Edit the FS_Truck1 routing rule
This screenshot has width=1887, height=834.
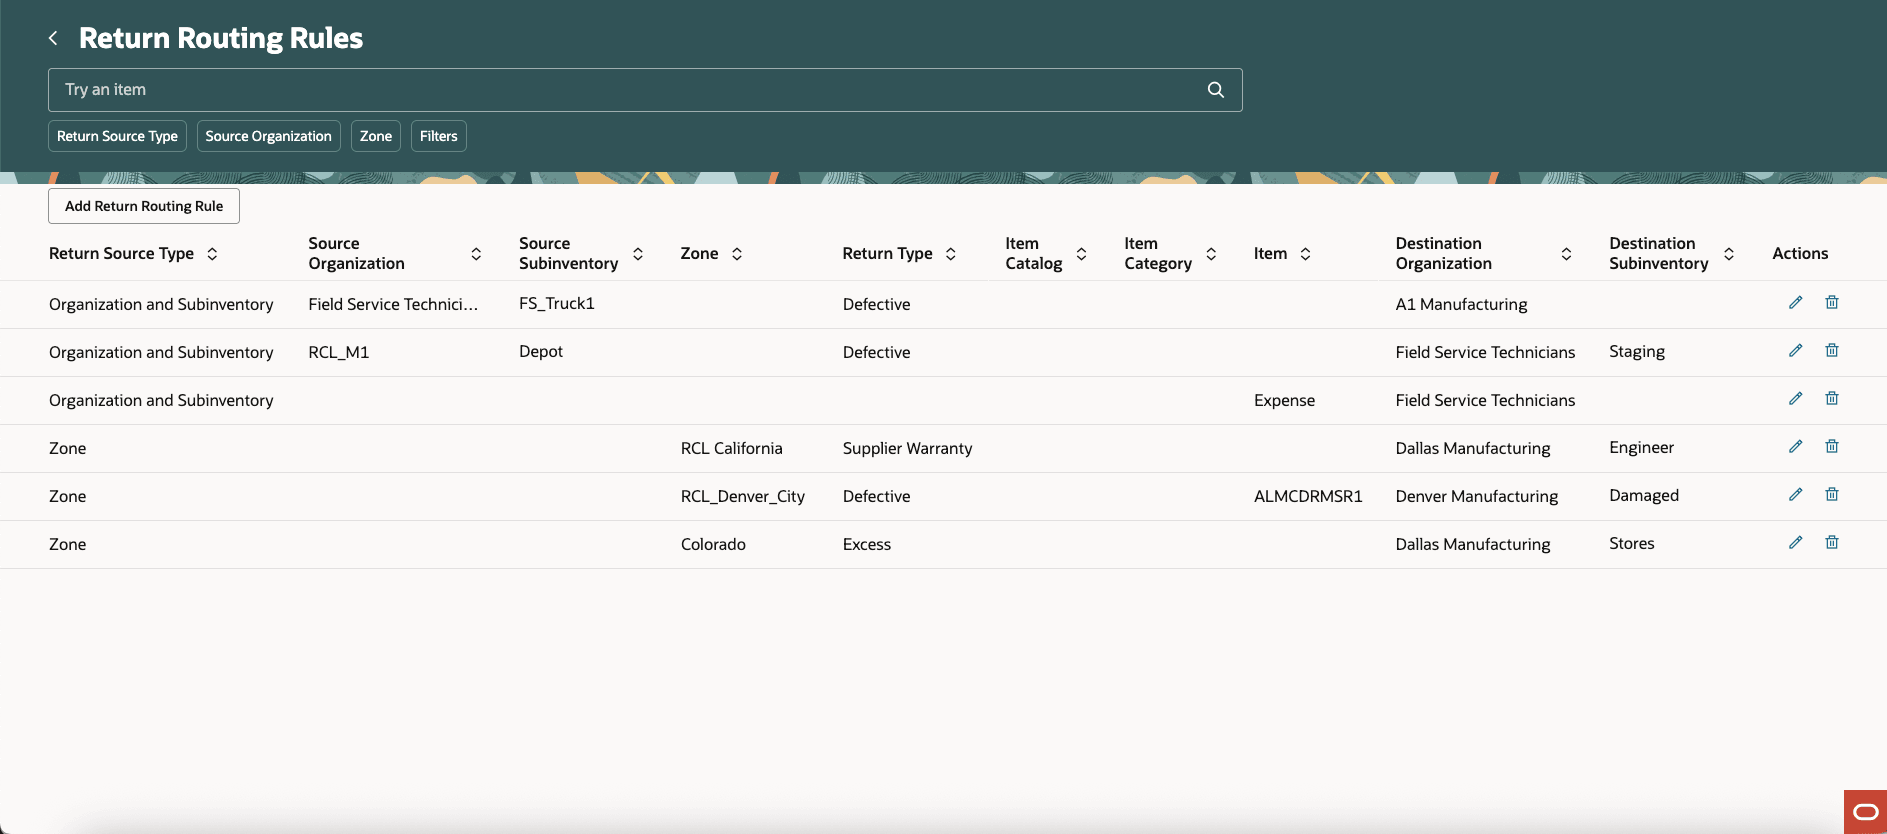tap(1796, 302)
